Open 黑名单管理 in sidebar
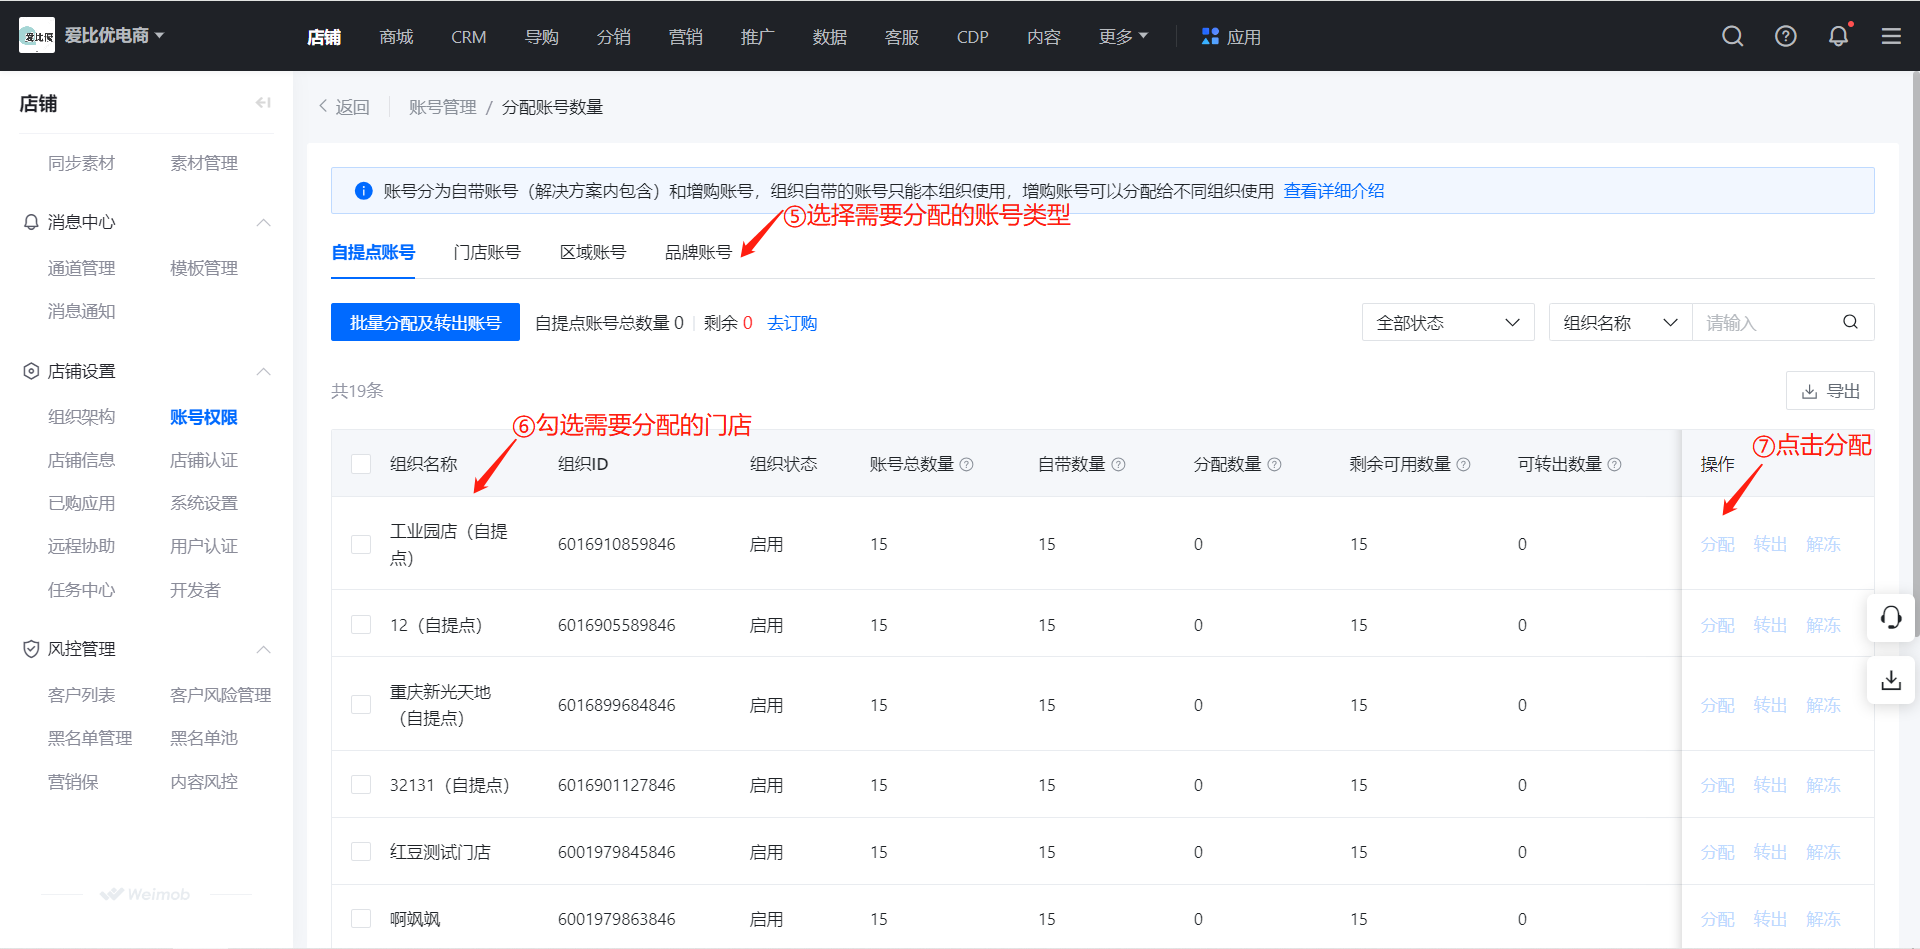Viewport: 1920px width, 949px height. click(x=90, y=738)
